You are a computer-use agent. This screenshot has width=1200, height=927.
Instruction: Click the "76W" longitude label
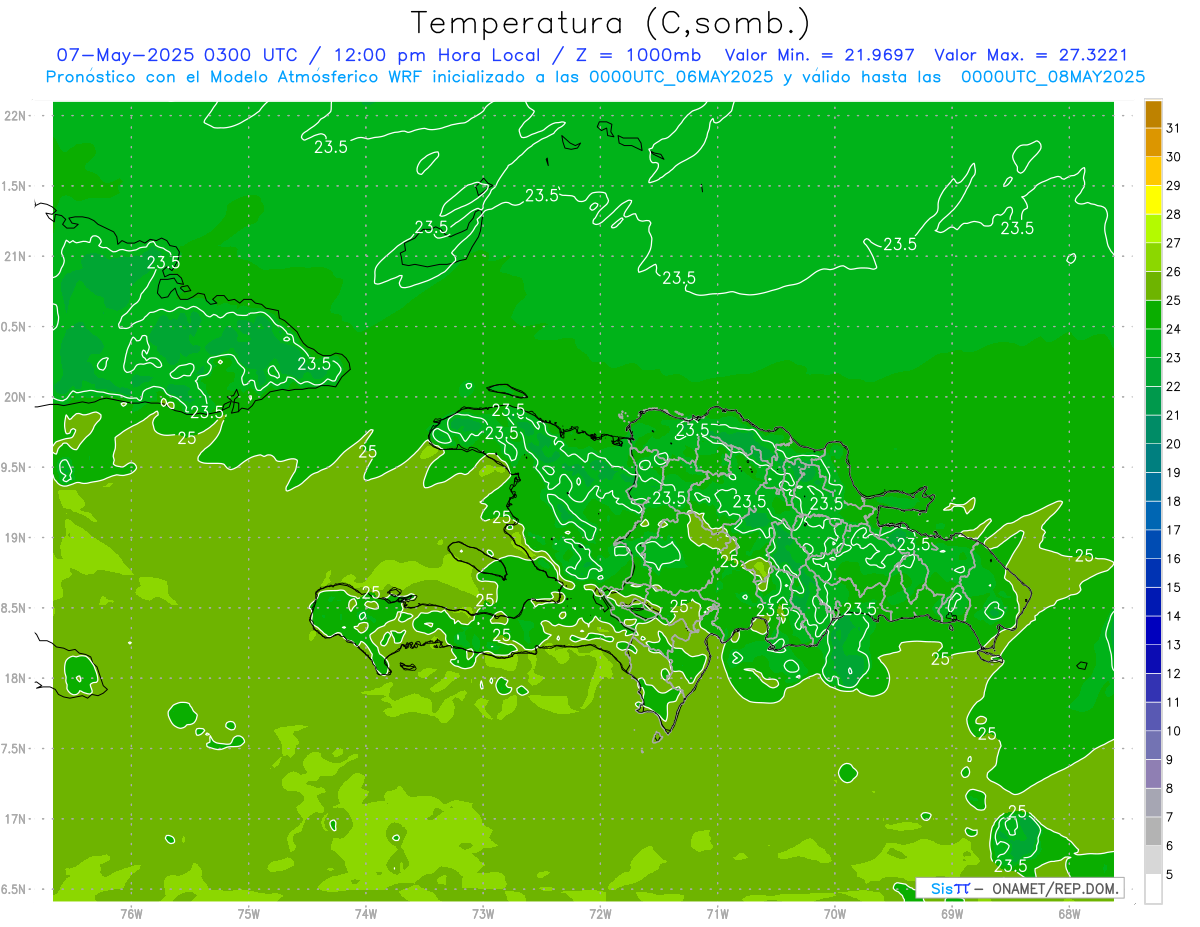click(x=131, y=914)
